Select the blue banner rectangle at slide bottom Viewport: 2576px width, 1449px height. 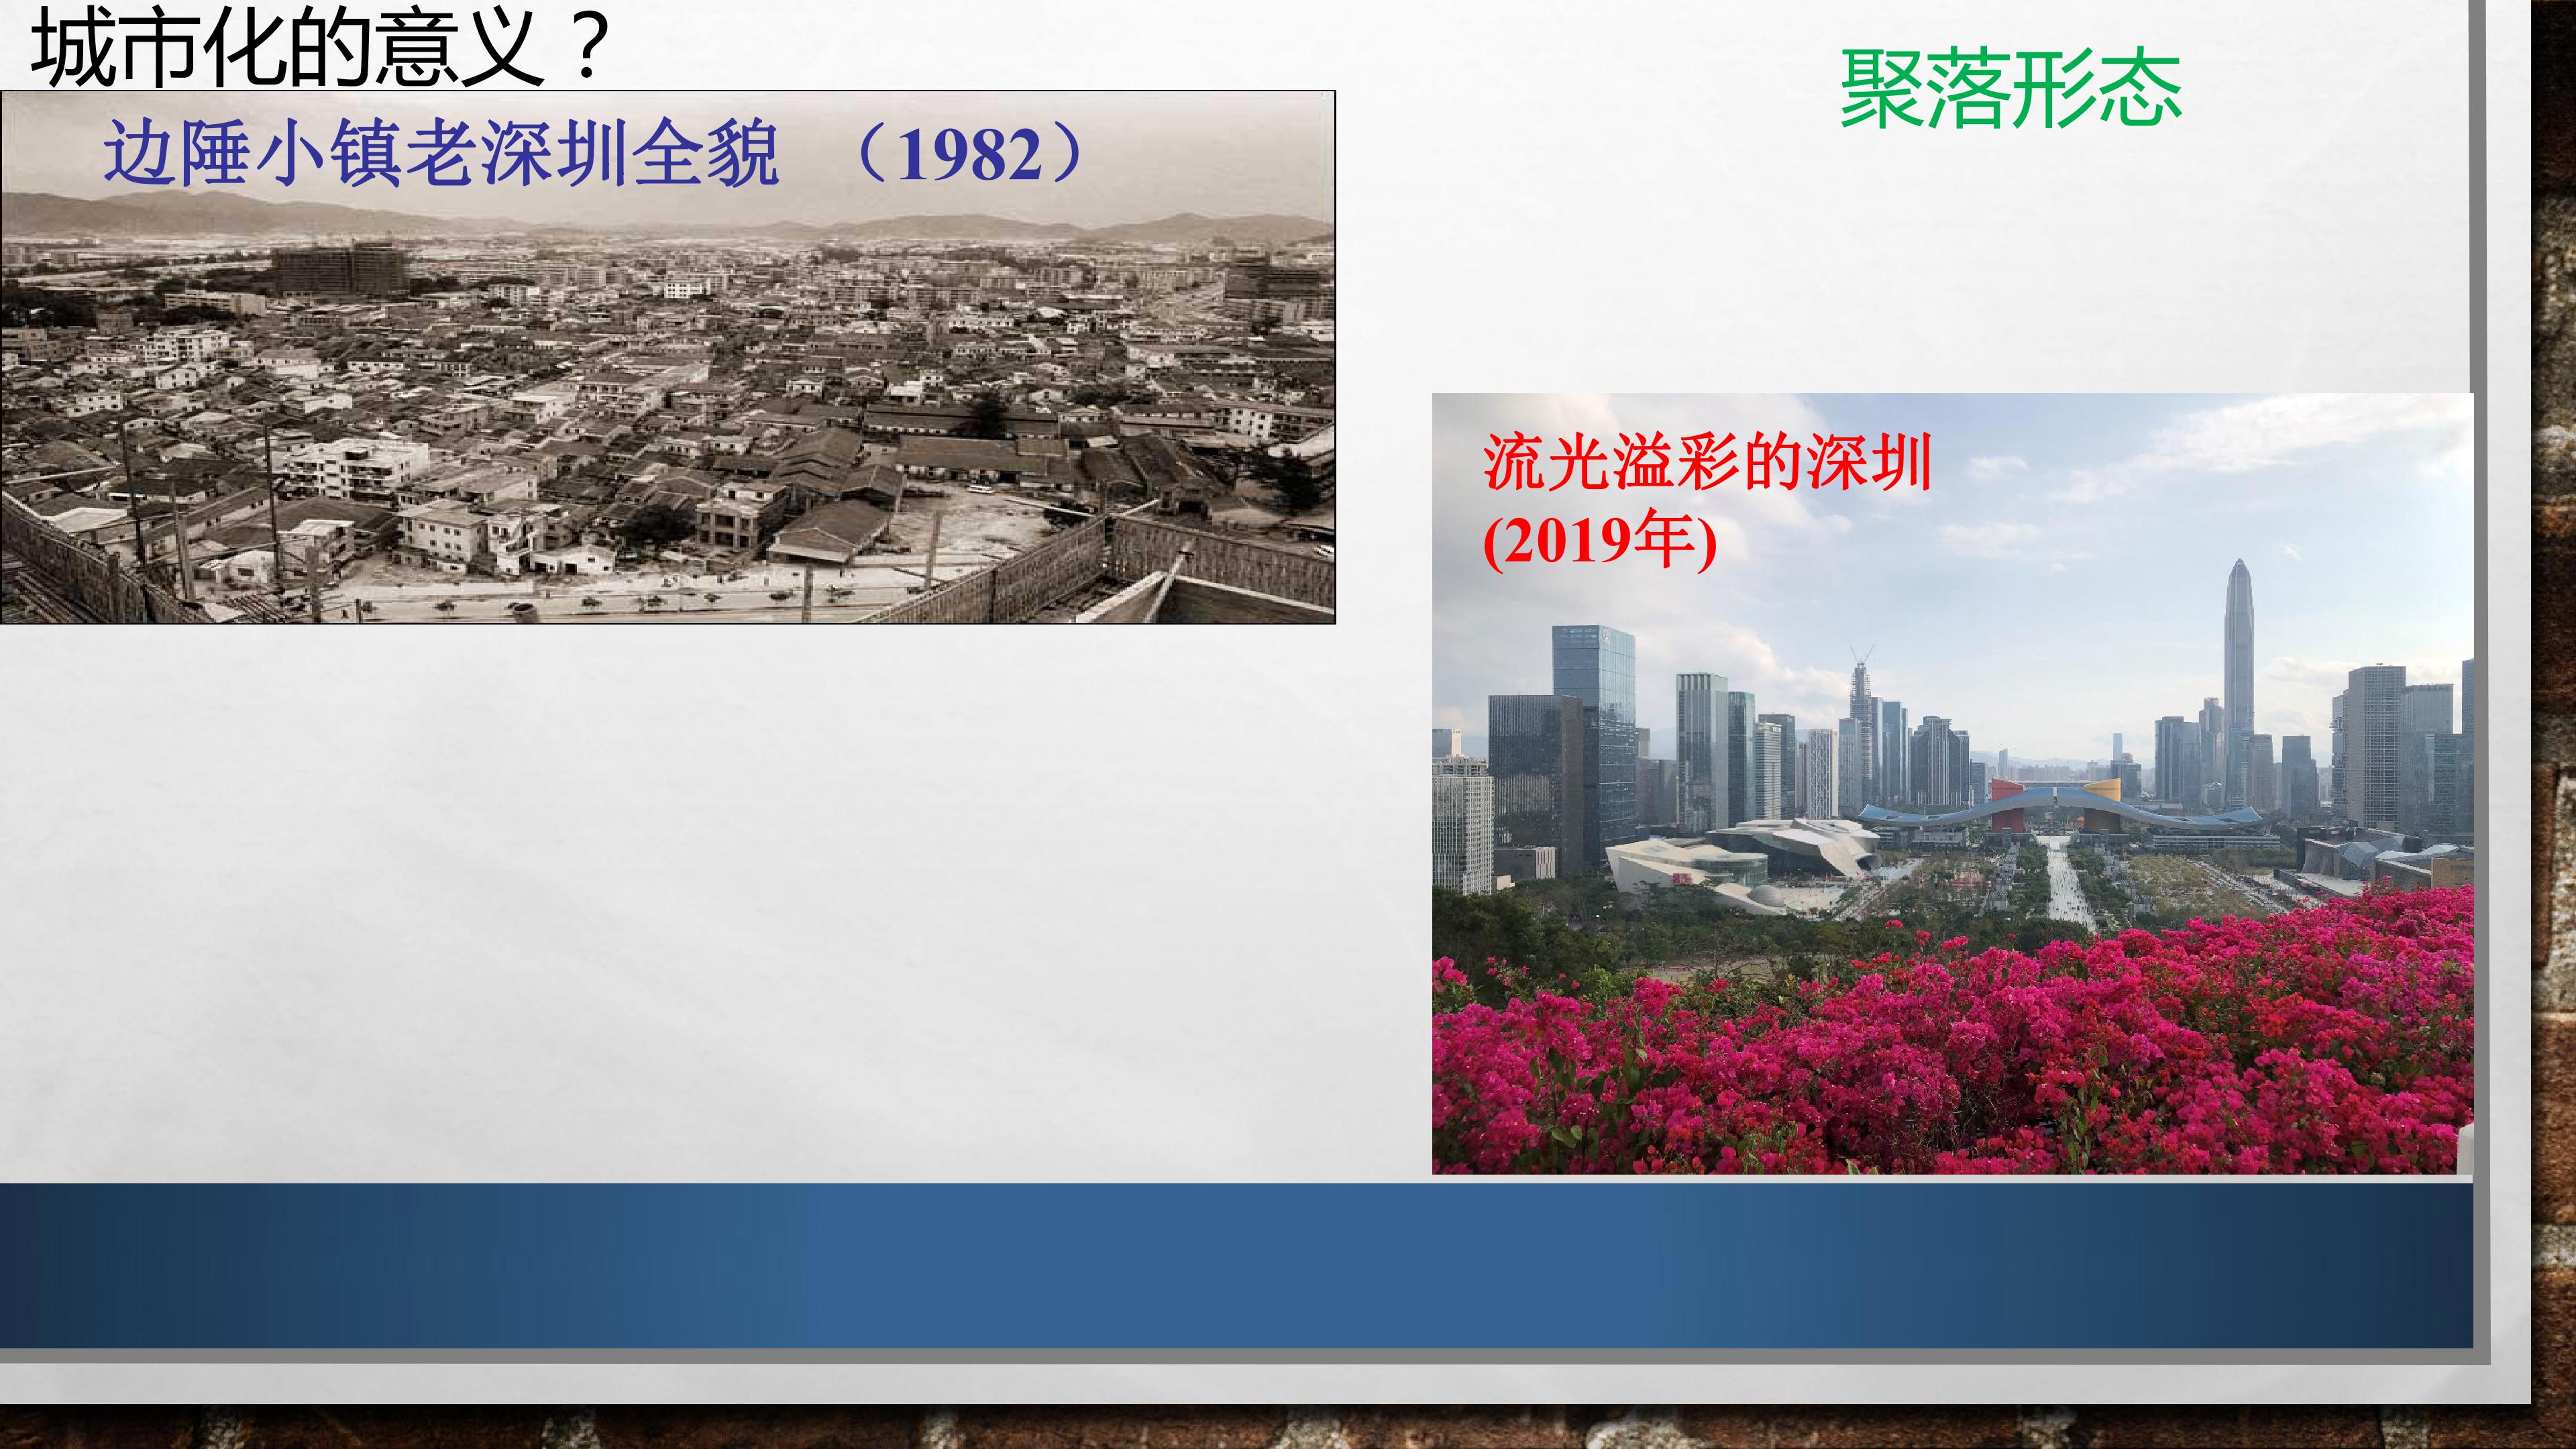click(x=1236, y=1265)
